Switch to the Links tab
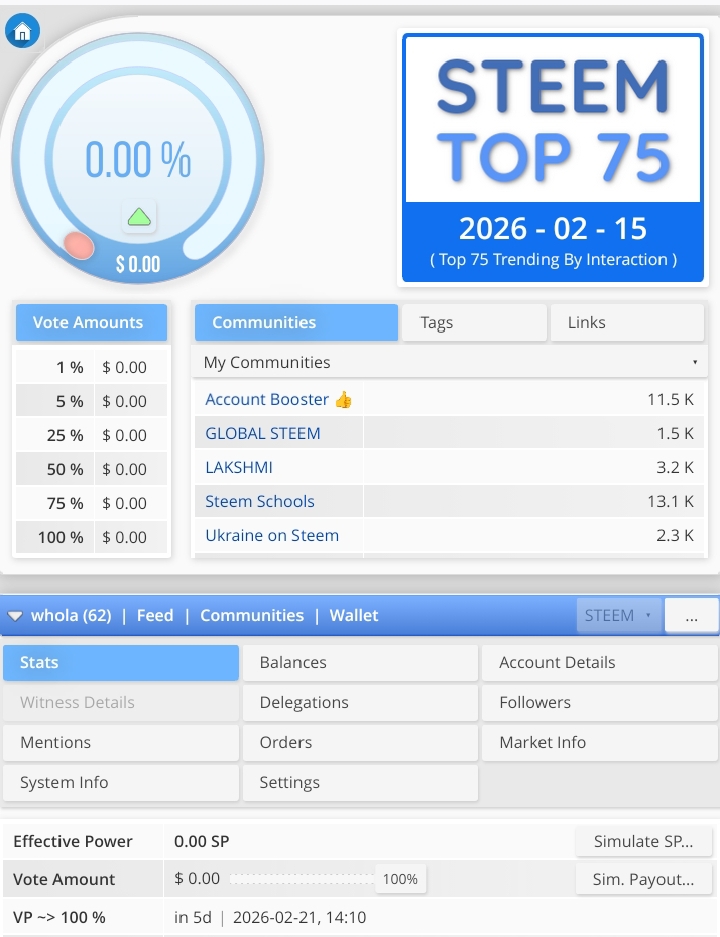720x937 pixels. click(x=627, y=323)
